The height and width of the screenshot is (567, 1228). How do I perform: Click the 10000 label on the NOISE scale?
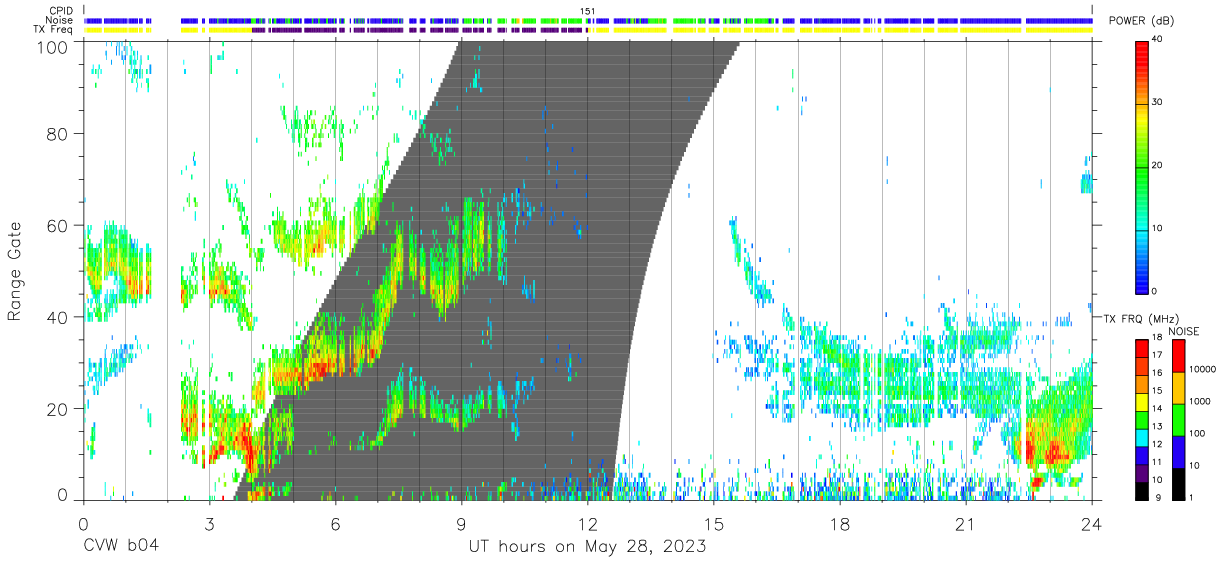[1205, 370]
